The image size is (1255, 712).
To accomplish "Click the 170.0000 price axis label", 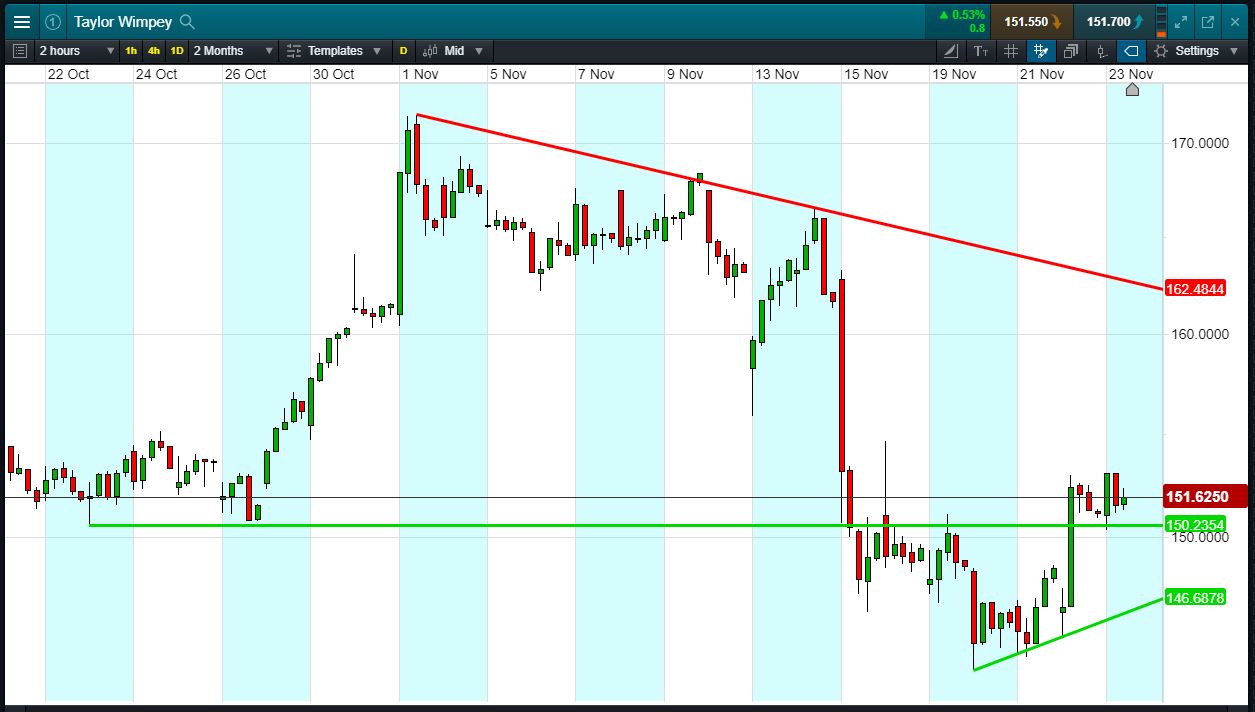I will point(1199,144).
